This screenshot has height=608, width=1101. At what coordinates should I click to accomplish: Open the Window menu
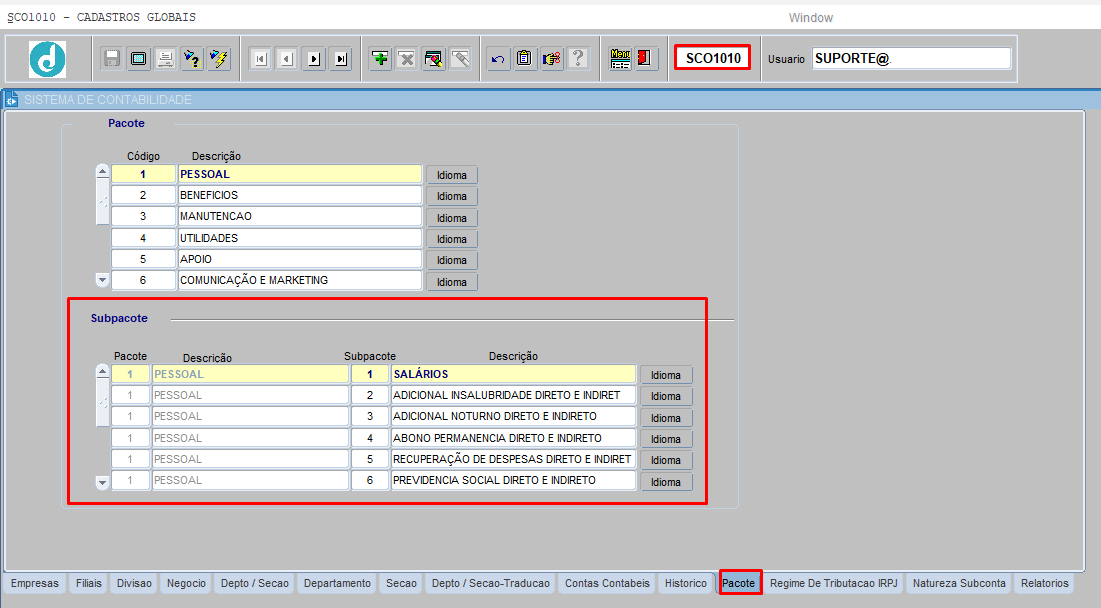(x=810, y=18)
